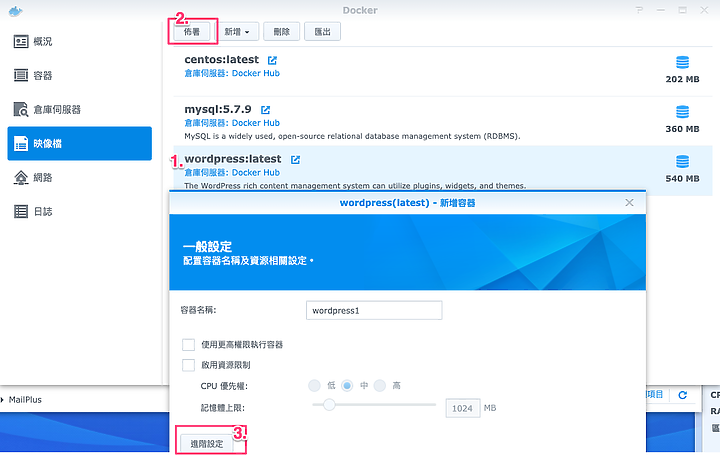Viewport: 720px width, 455px height.
Task: Click the 1024 MB memory input field
Action: pyautogui.click(x=463, y=408)
